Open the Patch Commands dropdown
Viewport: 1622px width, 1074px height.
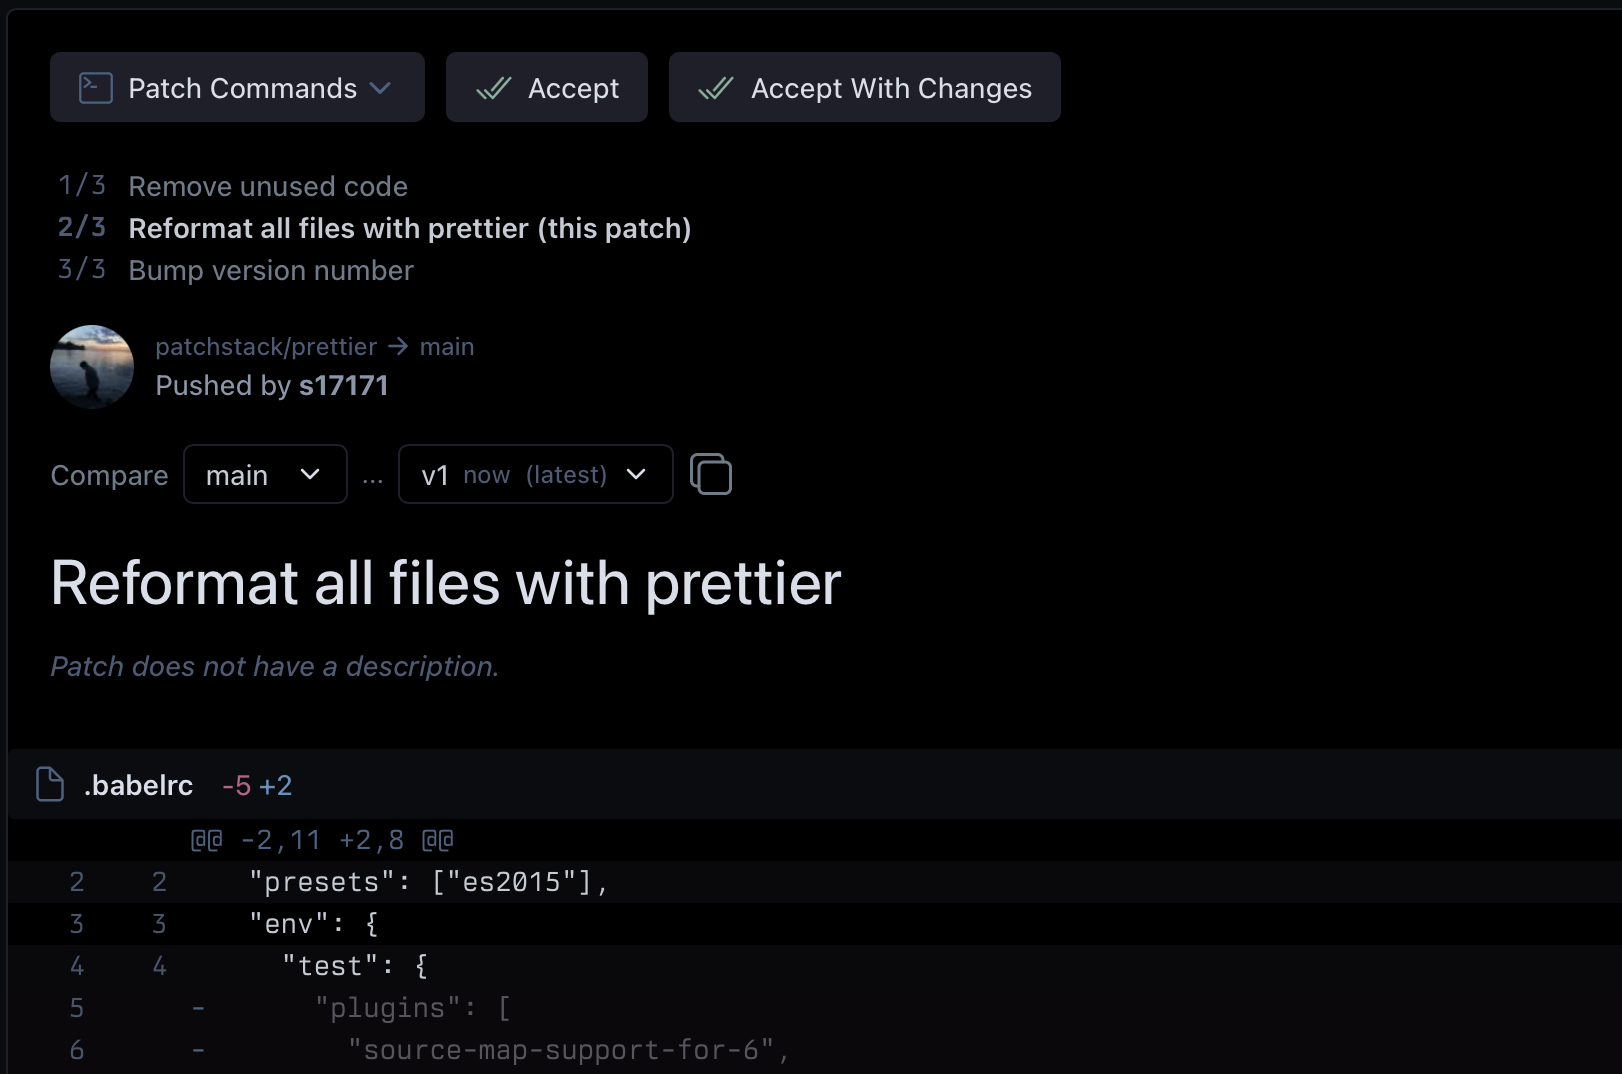tap(237, 87)
